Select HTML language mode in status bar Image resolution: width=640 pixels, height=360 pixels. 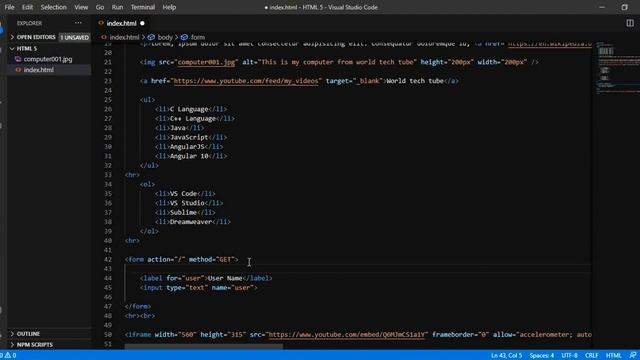click(613, 355)
